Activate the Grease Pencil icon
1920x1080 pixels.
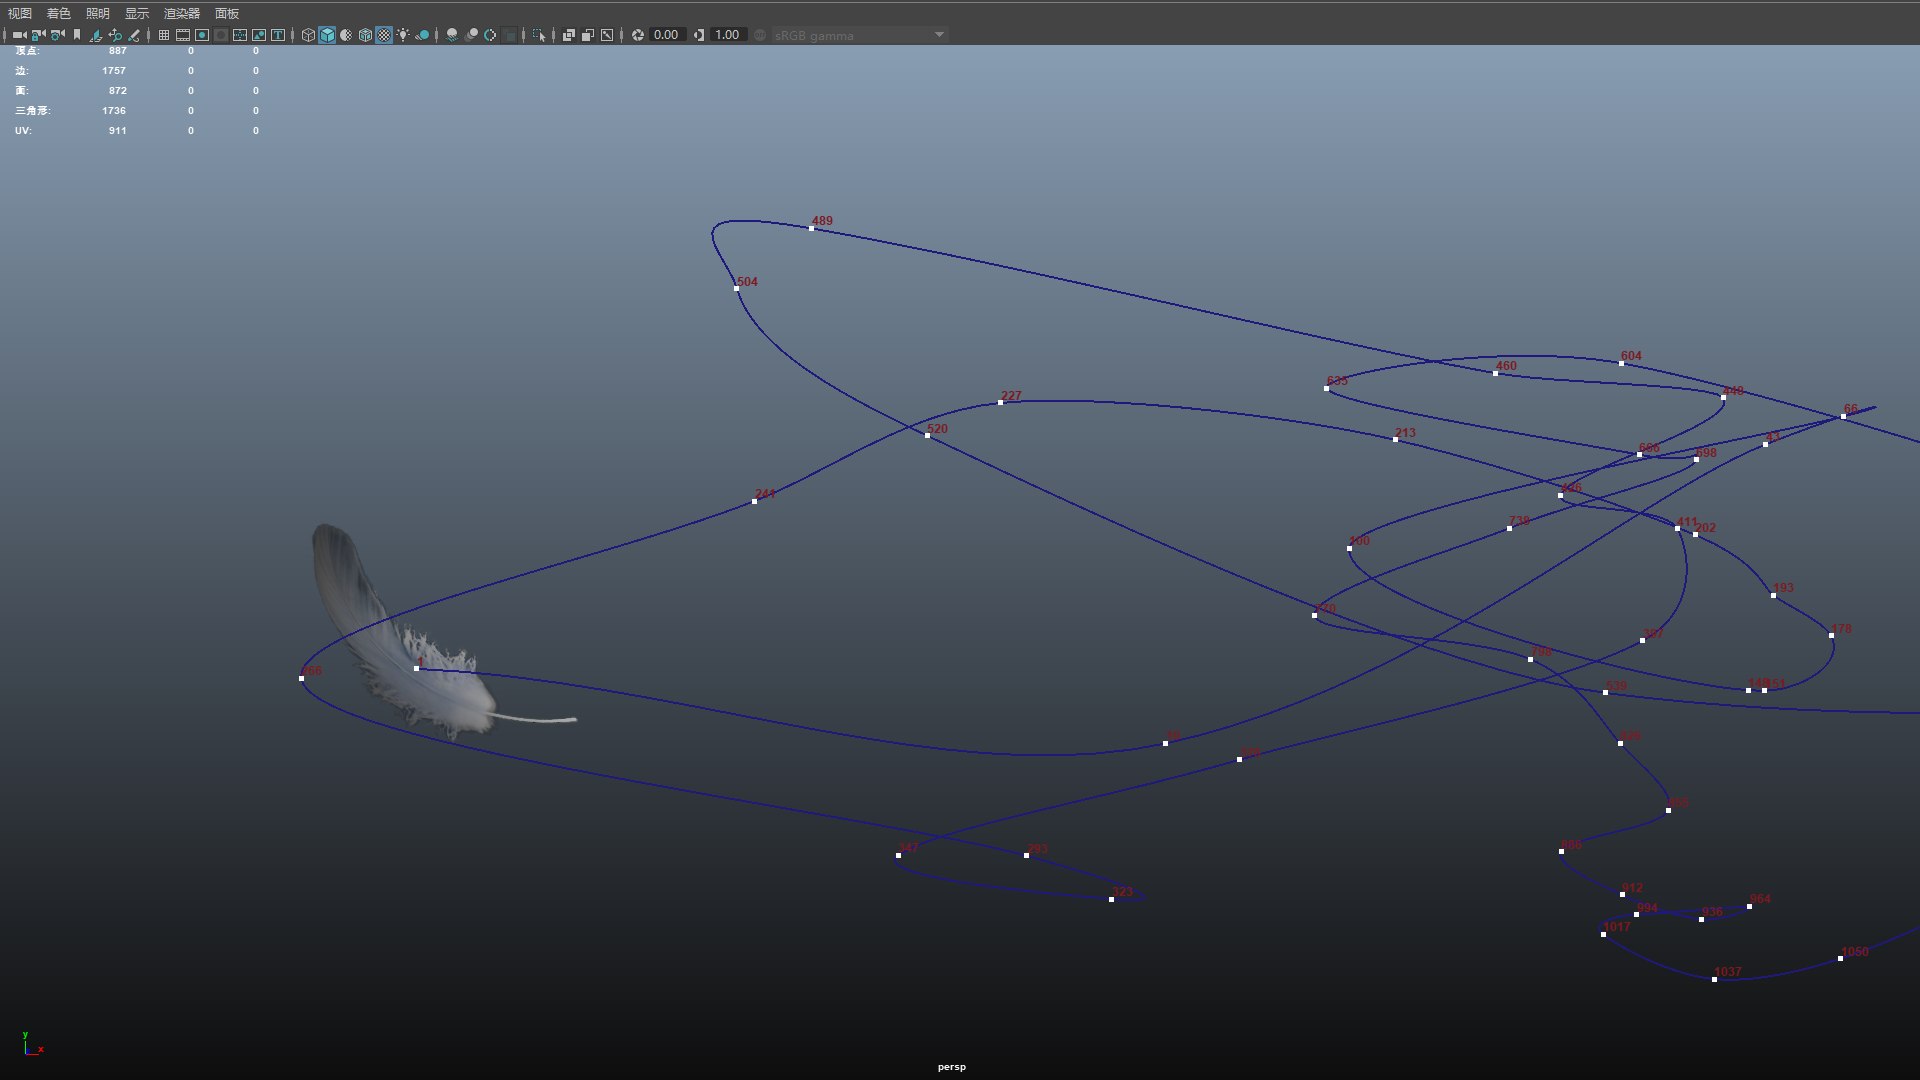tap(134, 35)
